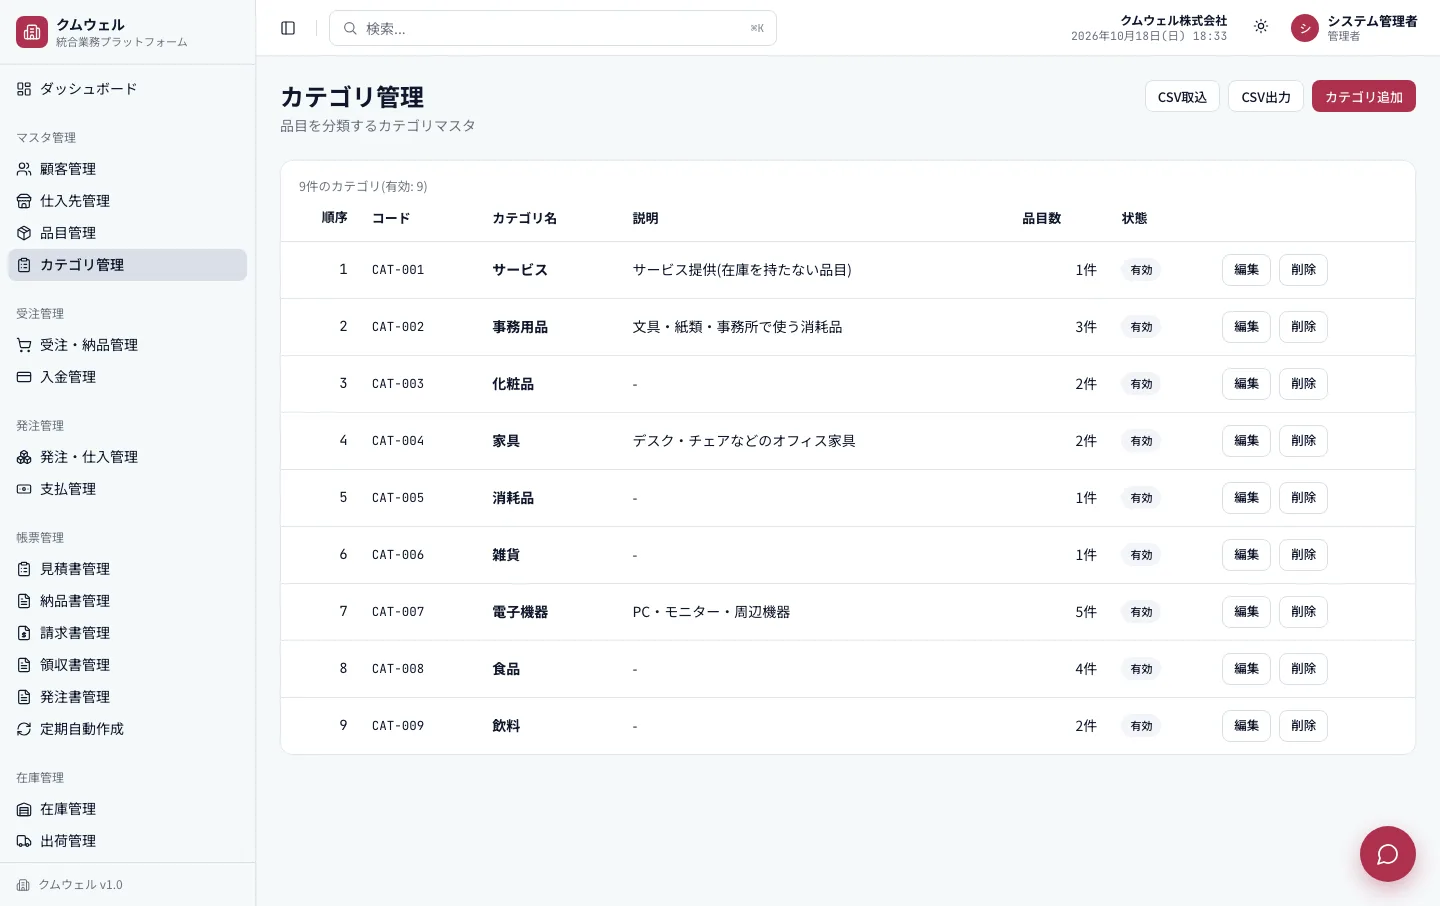Edit the 飲料 category row
This screenshot has height=906, width=1440.
pyautogui.click(x=1246, y=726)
